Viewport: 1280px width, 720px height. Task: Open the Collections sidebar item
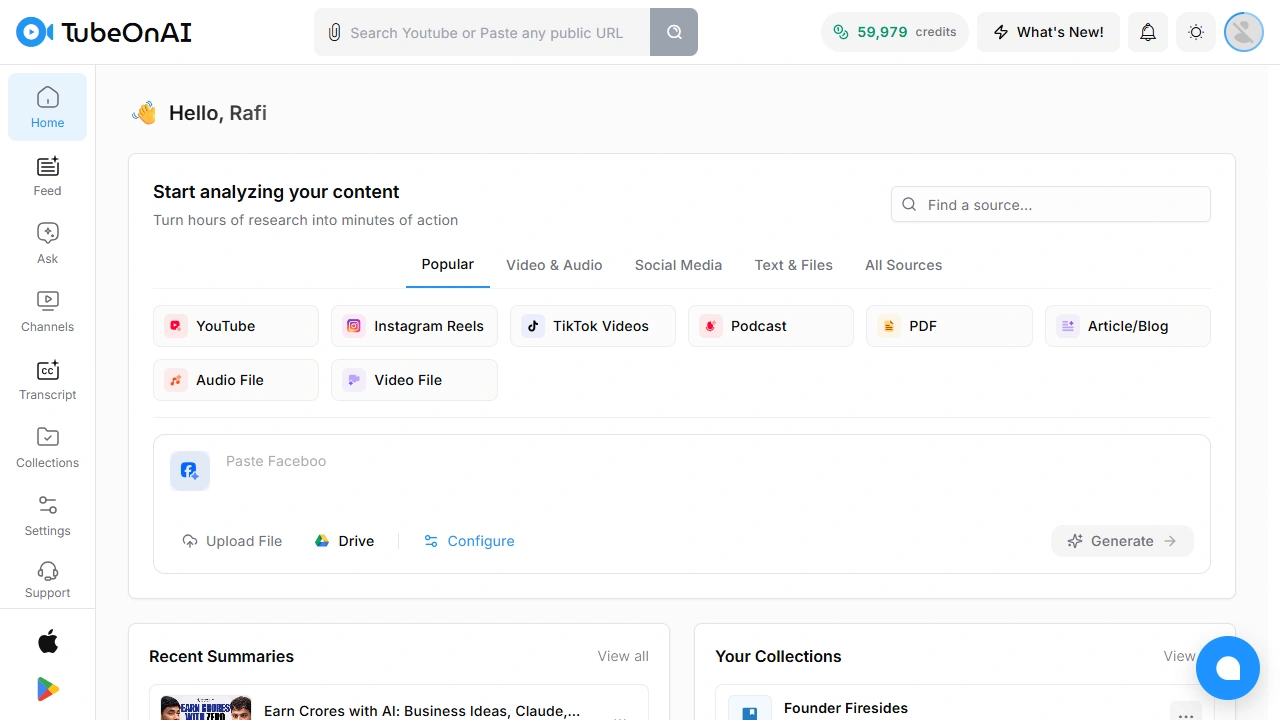point(47,447)
